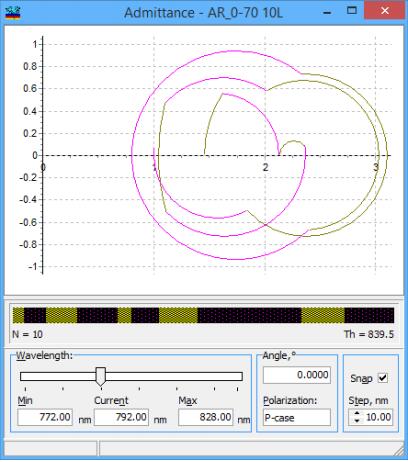Viewport: 408px width, 462px height.
Task: Select the widest black layer in layer bar
Action: pyautogui.click(x=249, y=315)
